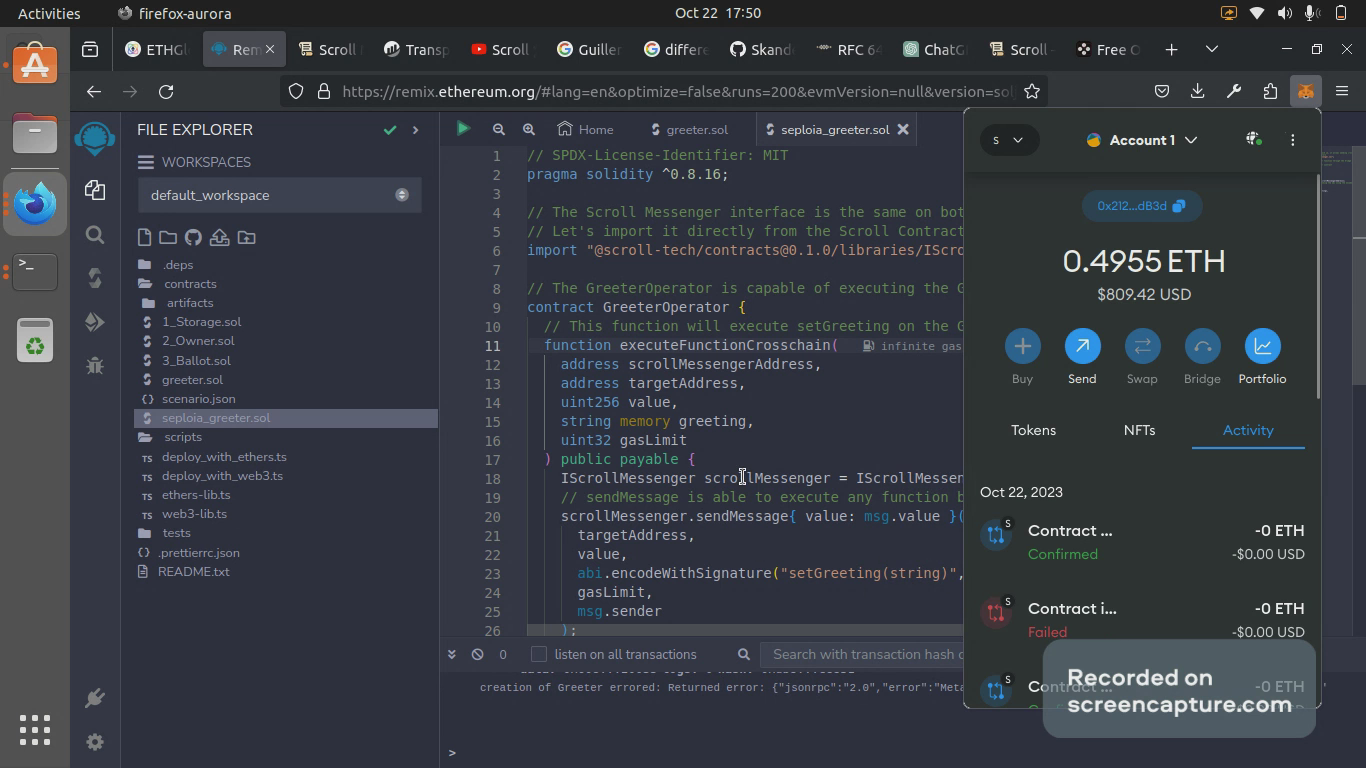Open deploy_with_ethers.ts script
The width and height of the screenshot is (1366, 768).
[x=224, y=457]
